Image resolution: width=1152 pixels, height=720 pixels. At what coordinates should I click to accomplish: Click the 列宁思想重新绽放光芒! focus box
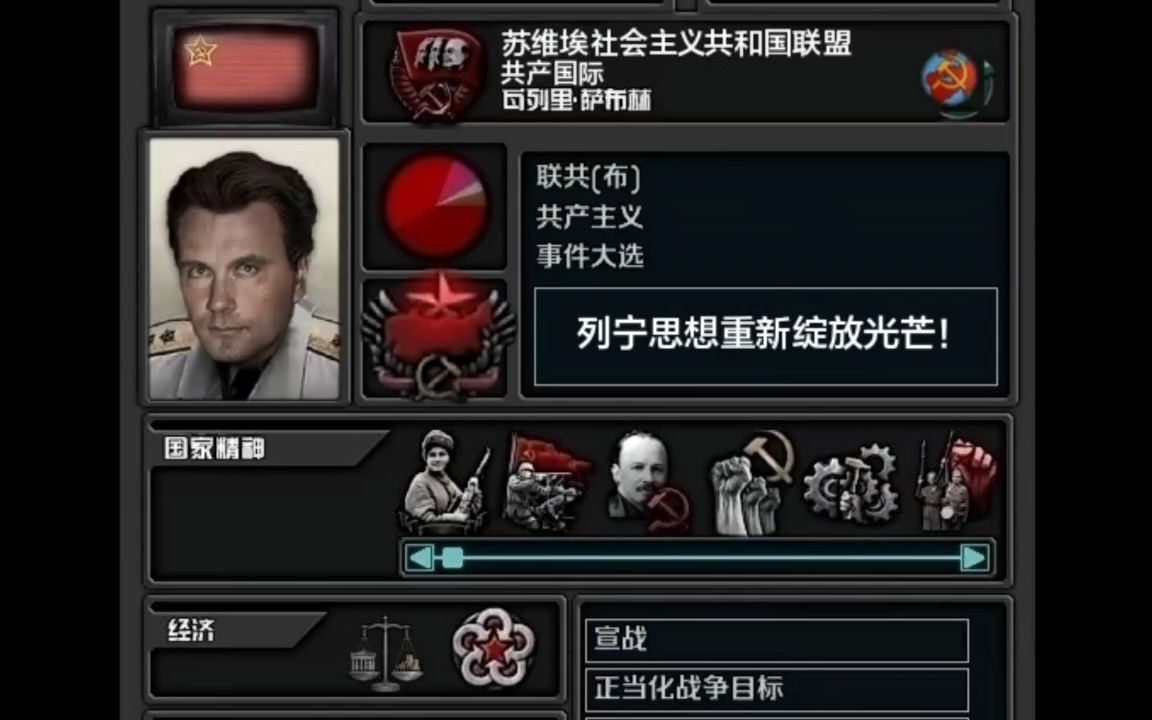(766, 336)
